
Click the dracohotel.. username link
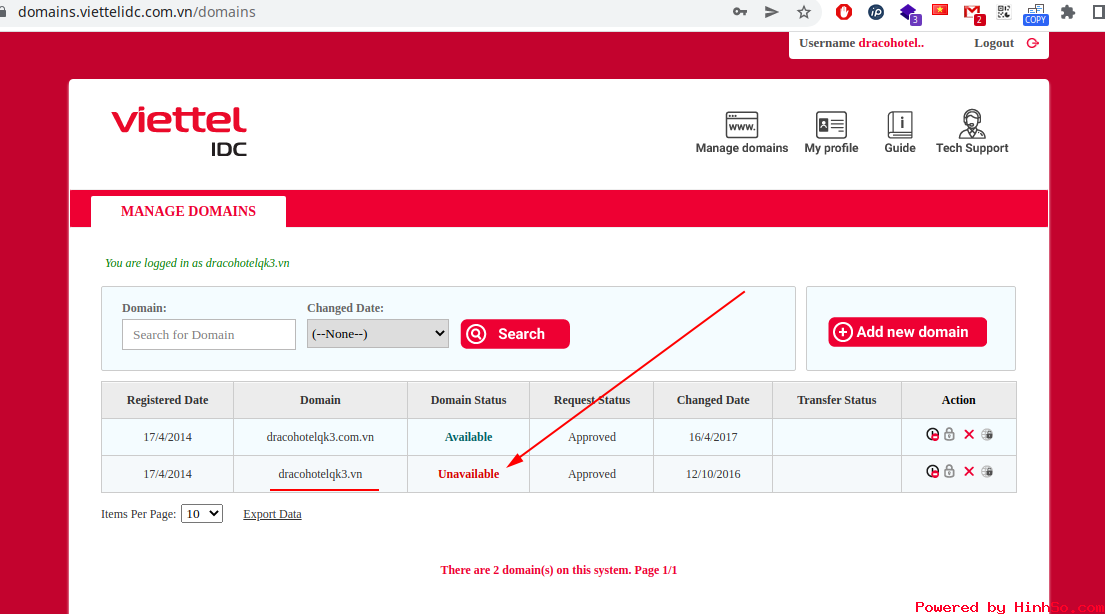891,43
